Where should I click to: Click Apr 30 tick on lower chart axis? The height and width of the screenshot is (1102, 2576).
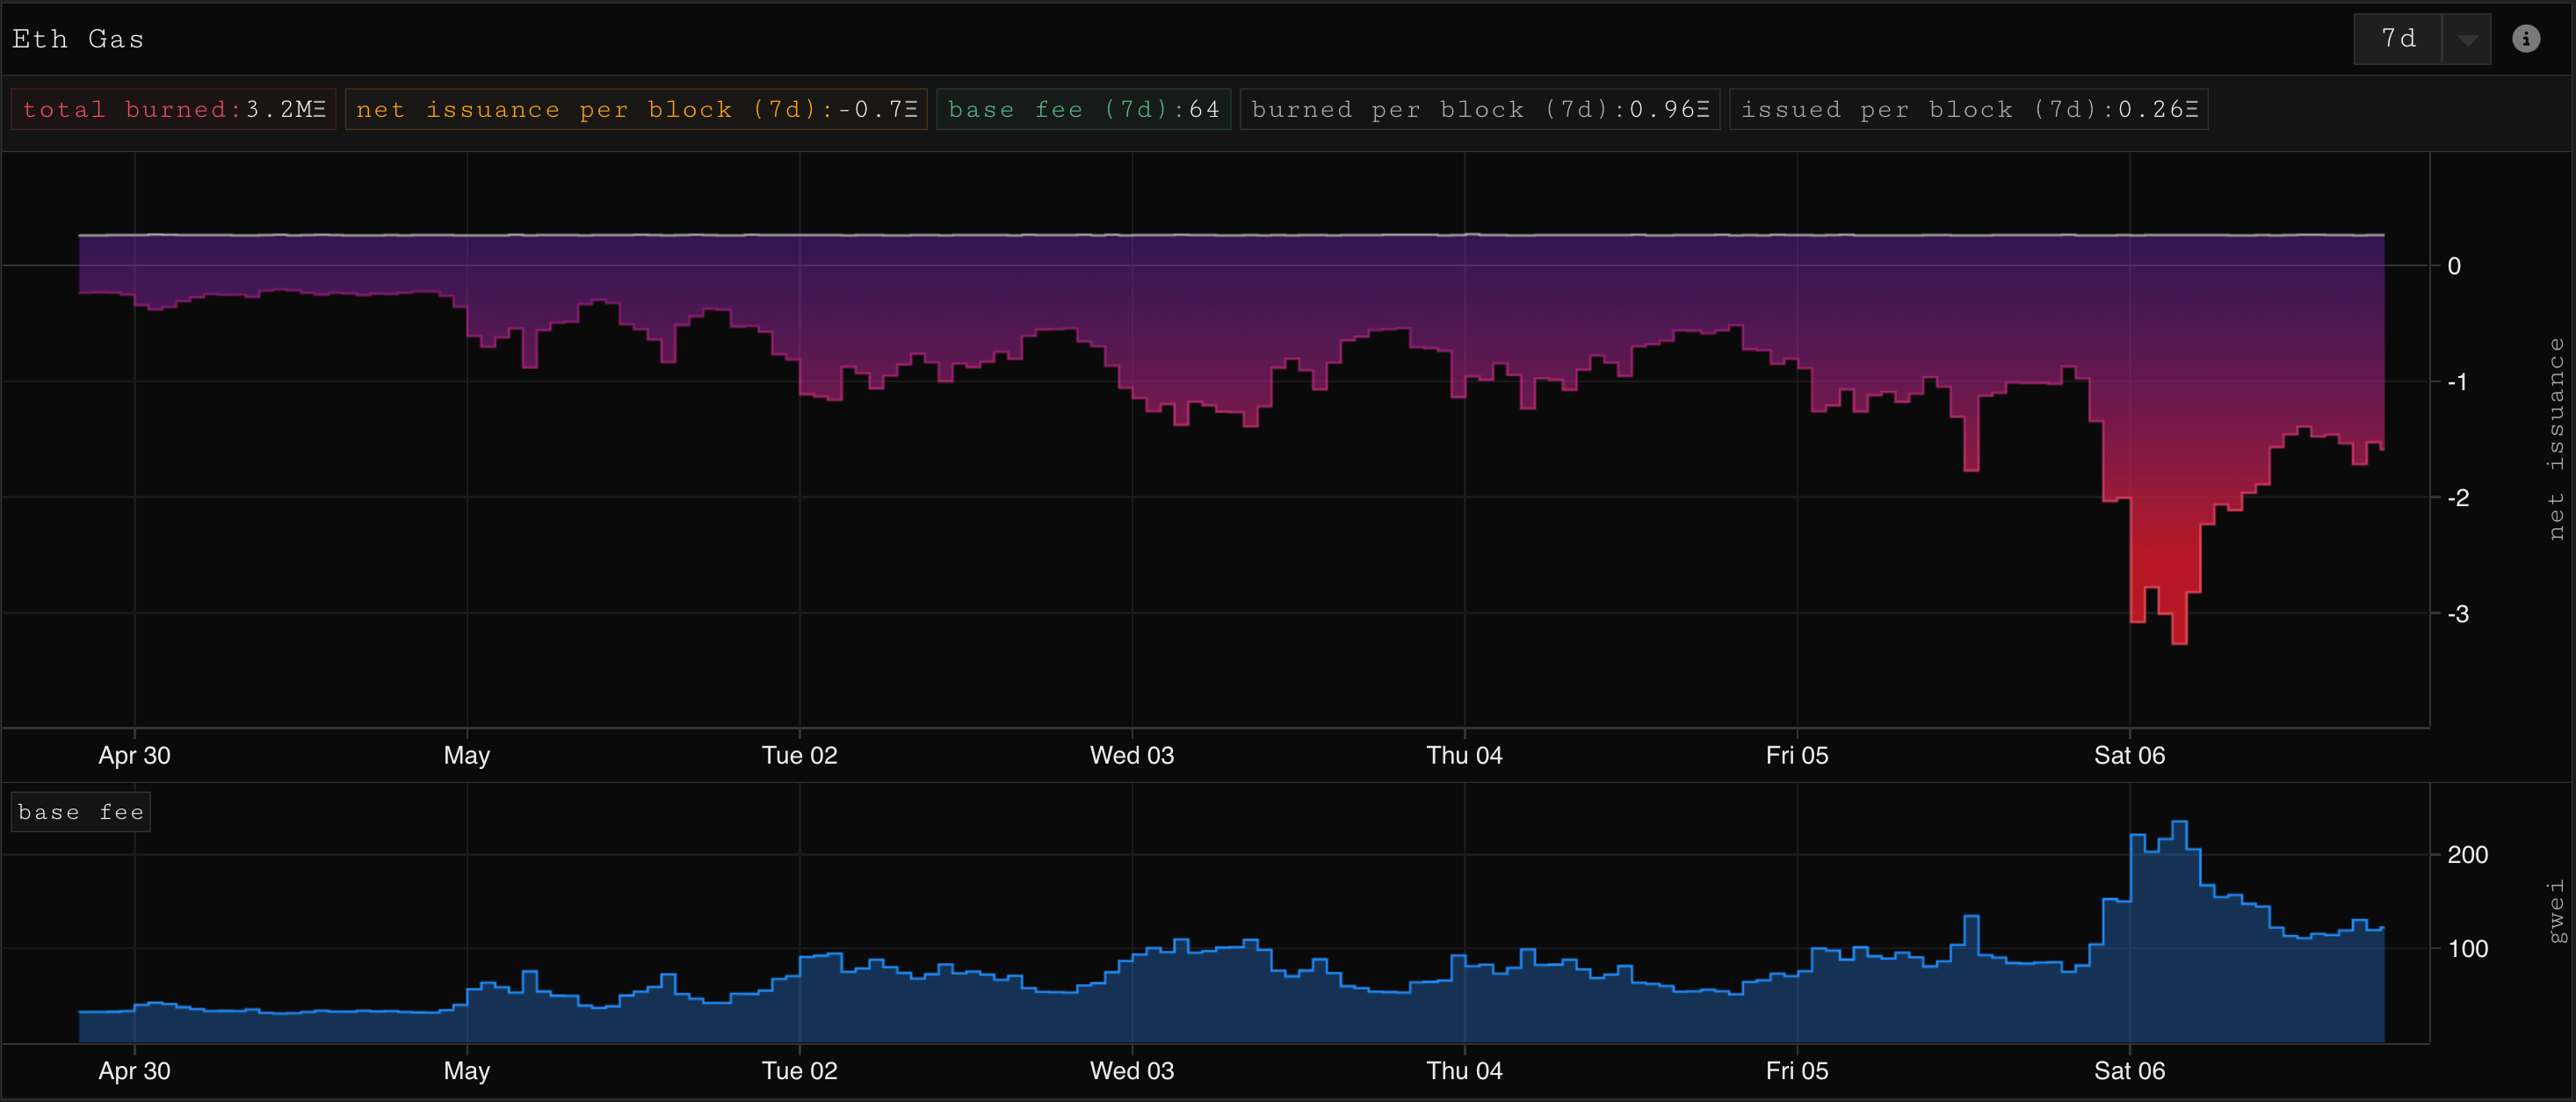[x=134, y=1070]
